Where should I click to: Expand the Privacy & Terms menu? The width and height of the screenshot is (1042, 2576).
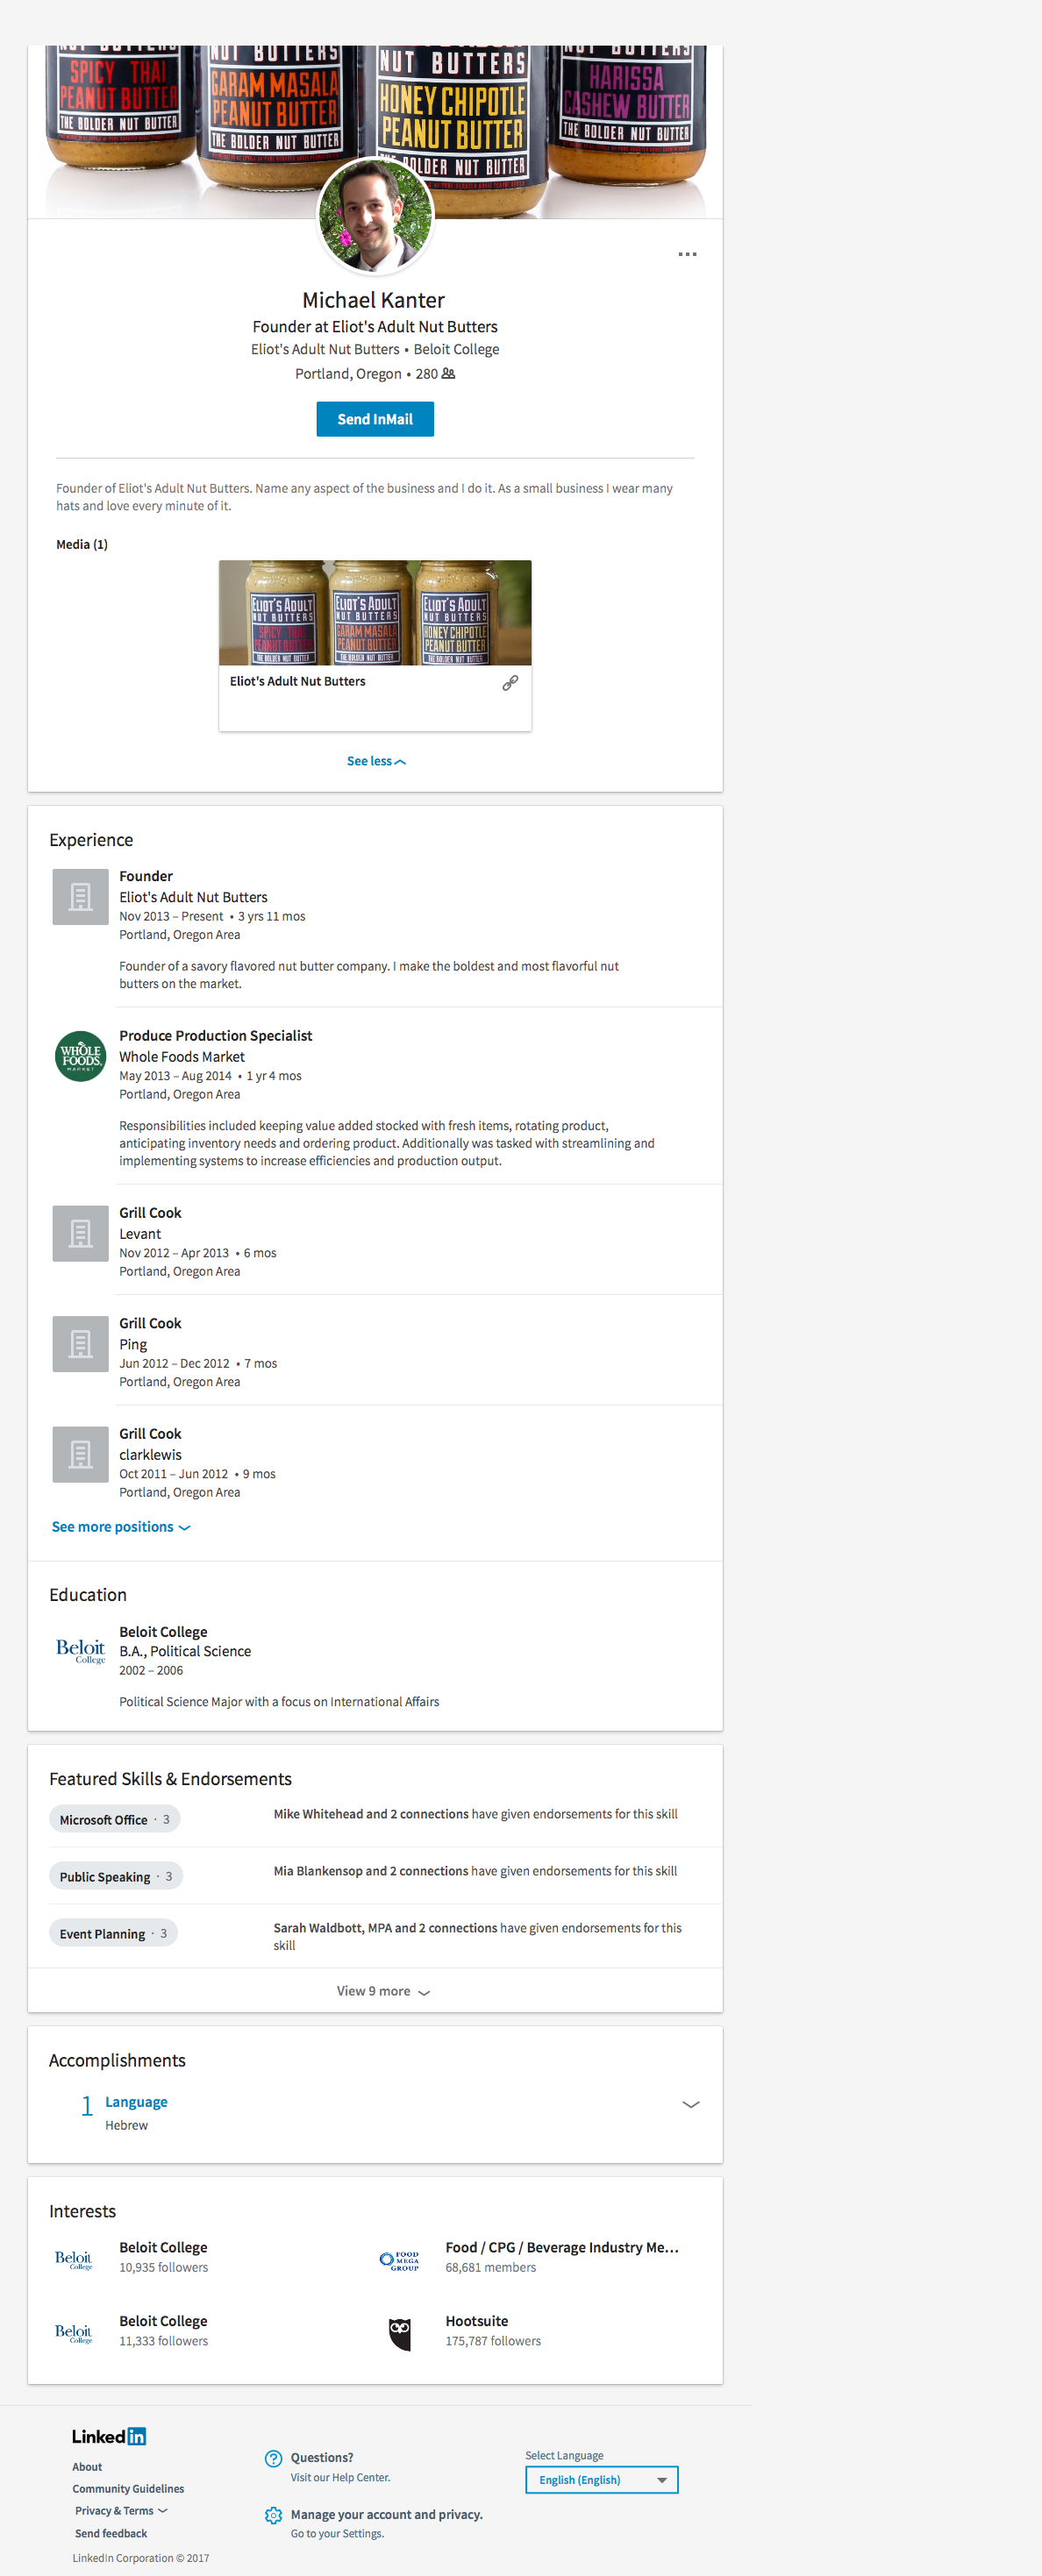pyautogui.click(x=121, y=2511)
